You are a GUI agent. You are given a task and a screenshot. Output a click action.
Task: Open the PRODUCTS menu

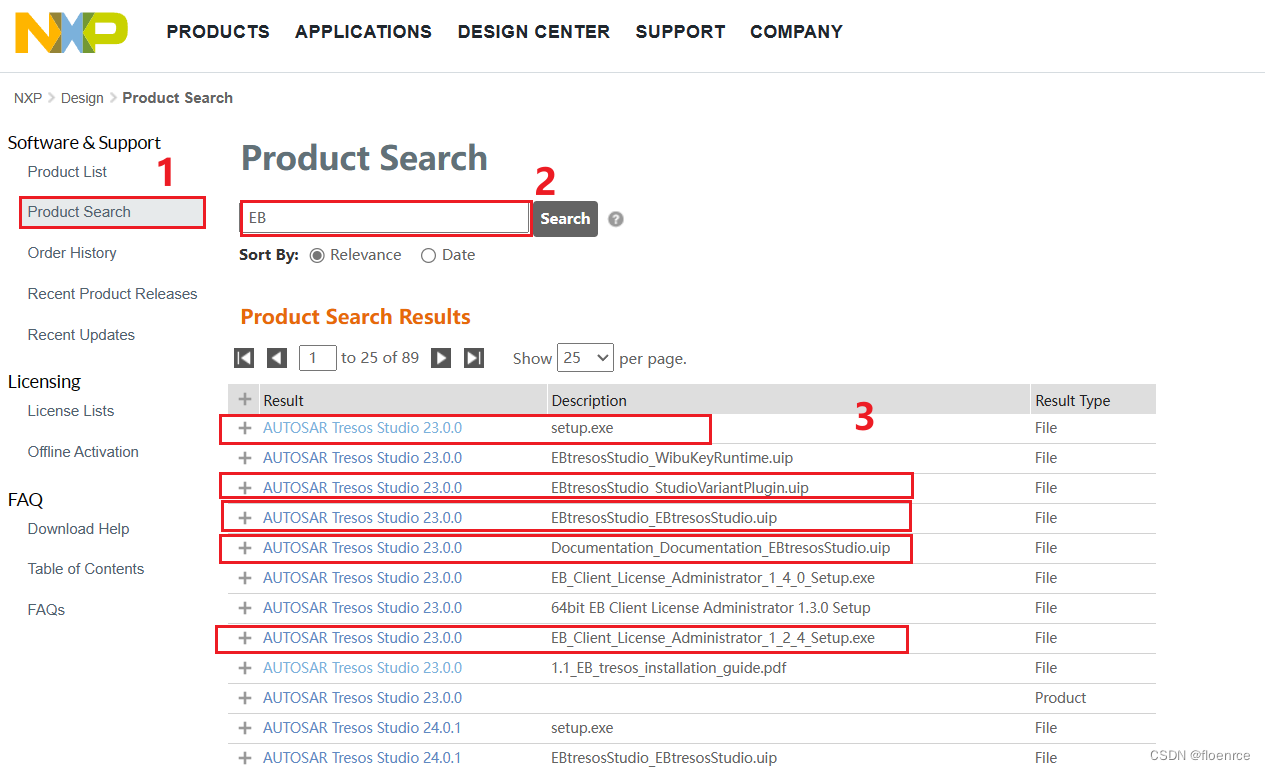[x=218, y=32]
